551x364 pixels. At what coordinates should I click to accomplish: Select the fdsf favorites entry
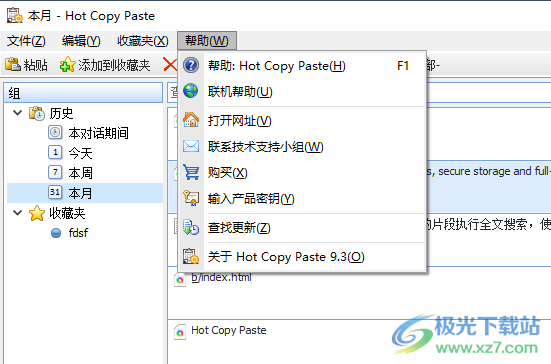coord(78,233)
